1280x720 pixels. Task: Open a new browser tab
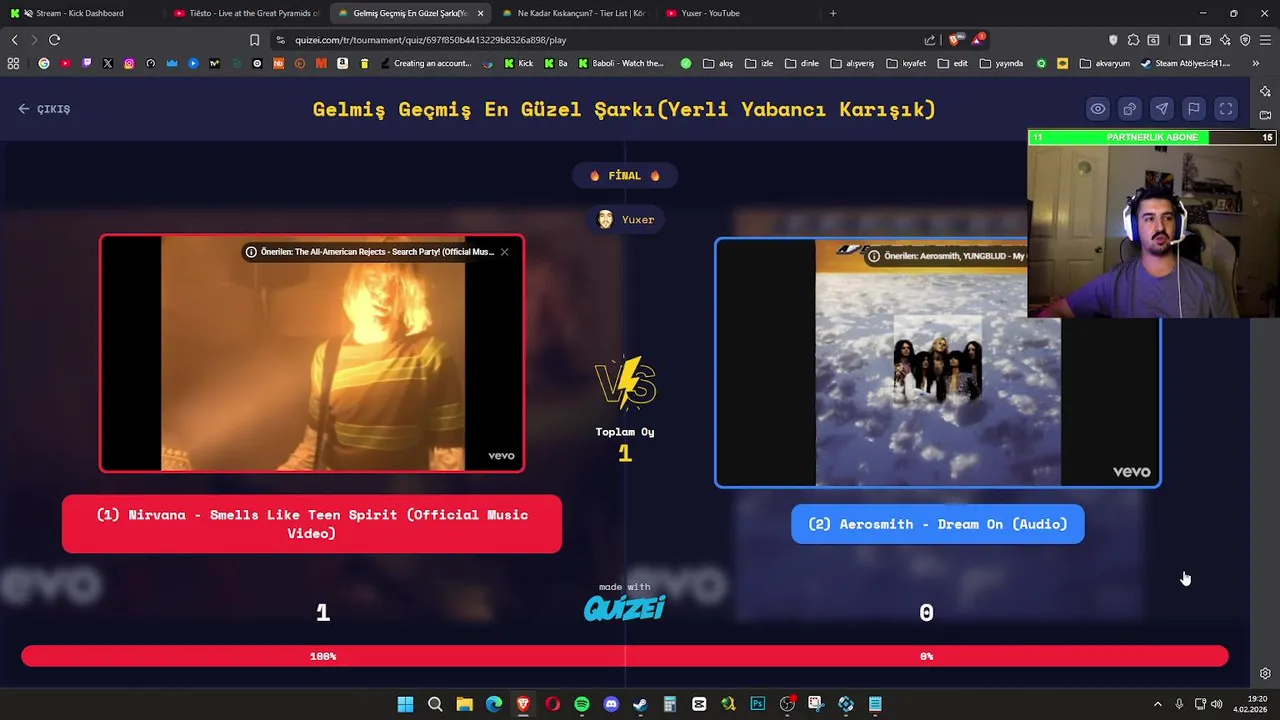[x=833, y=13]
